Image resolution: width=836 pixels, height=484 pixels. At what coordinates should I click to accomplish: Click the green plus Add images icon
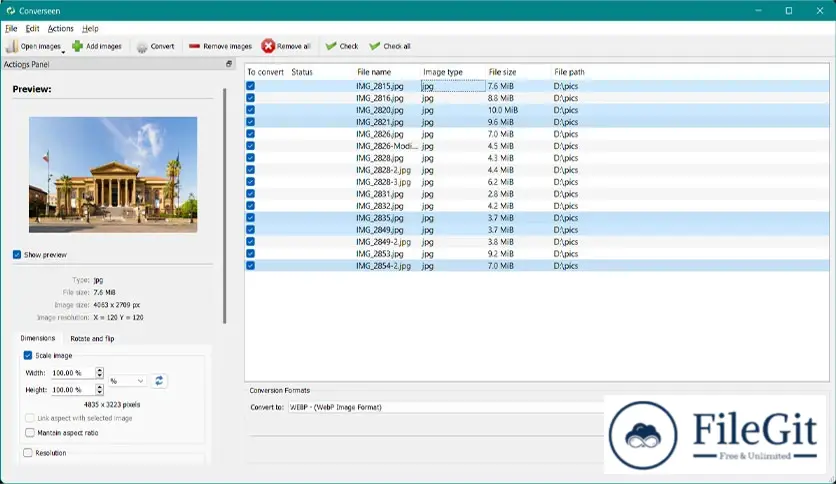tap(77, 46)
